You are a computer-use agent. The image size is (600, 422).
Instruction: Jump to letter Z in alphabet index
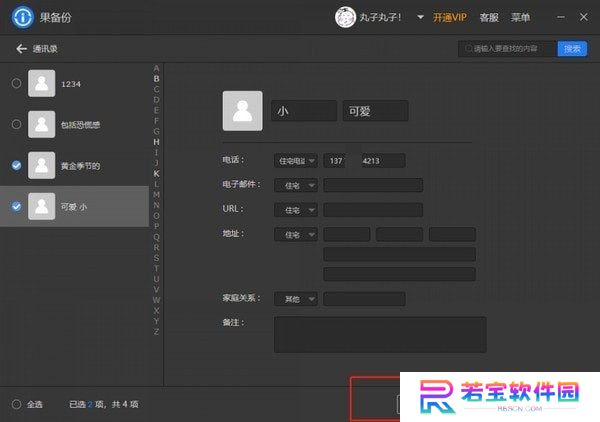click(156, 332)
